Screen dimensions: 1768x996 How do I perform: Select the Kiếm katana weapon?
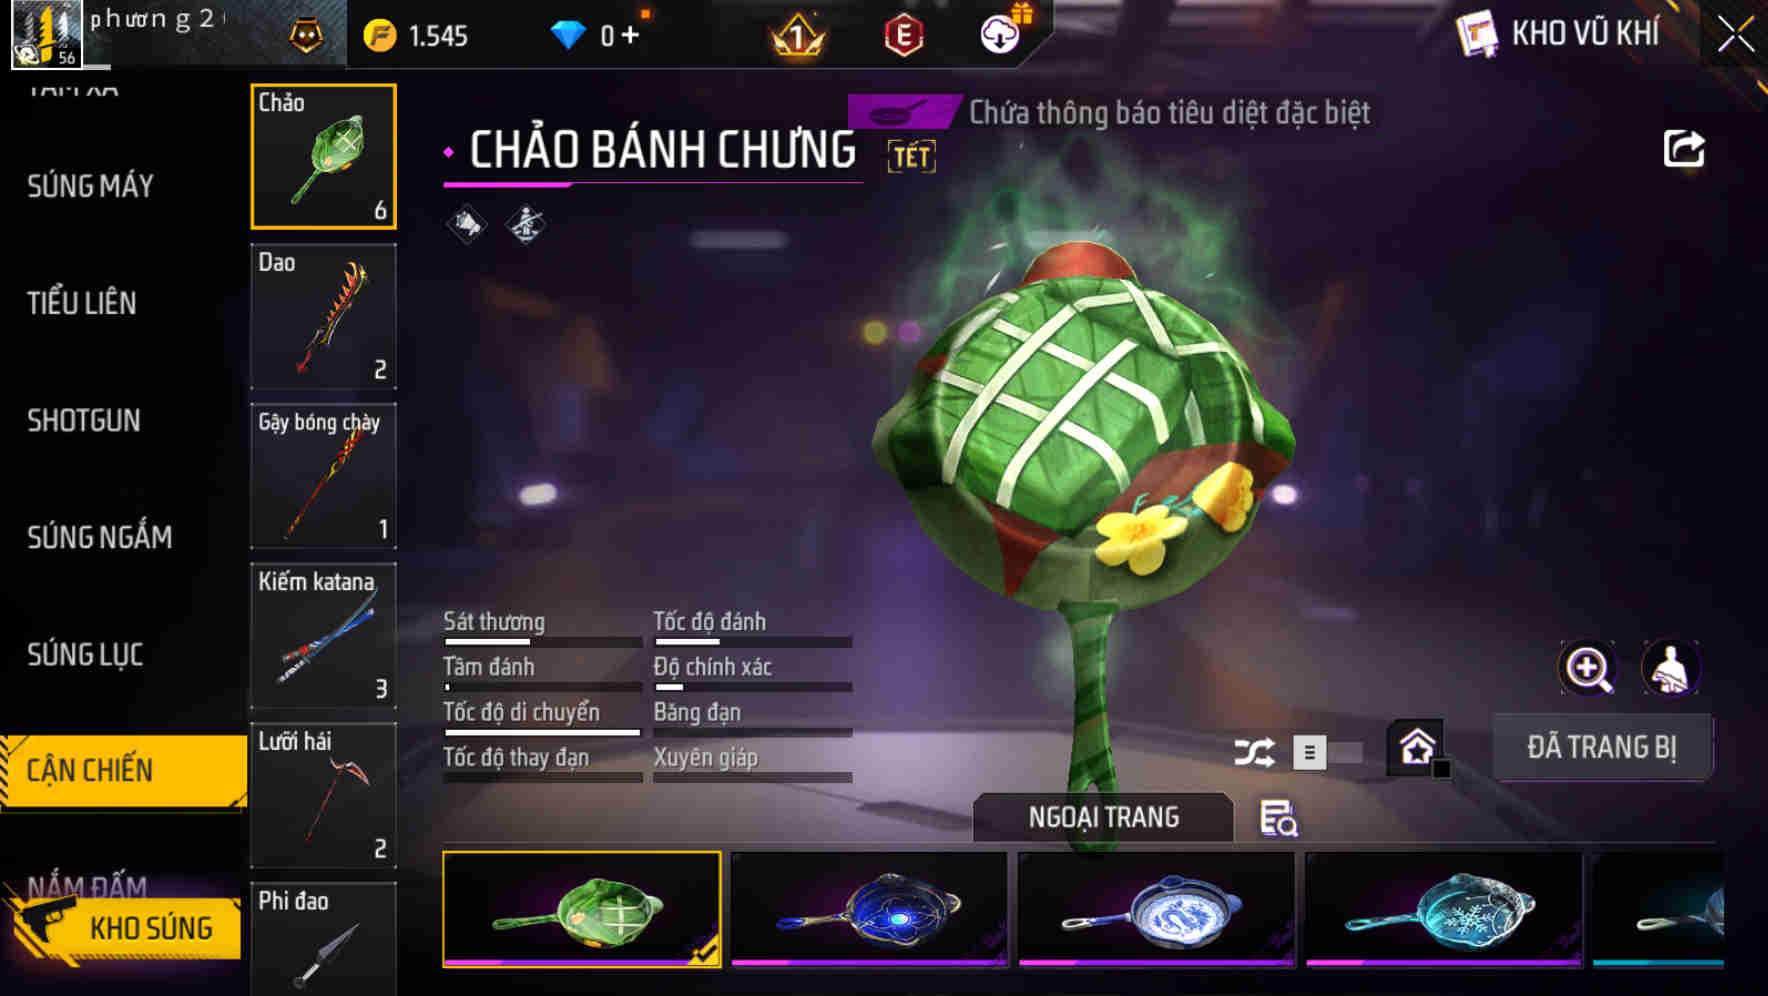(323, 636)
